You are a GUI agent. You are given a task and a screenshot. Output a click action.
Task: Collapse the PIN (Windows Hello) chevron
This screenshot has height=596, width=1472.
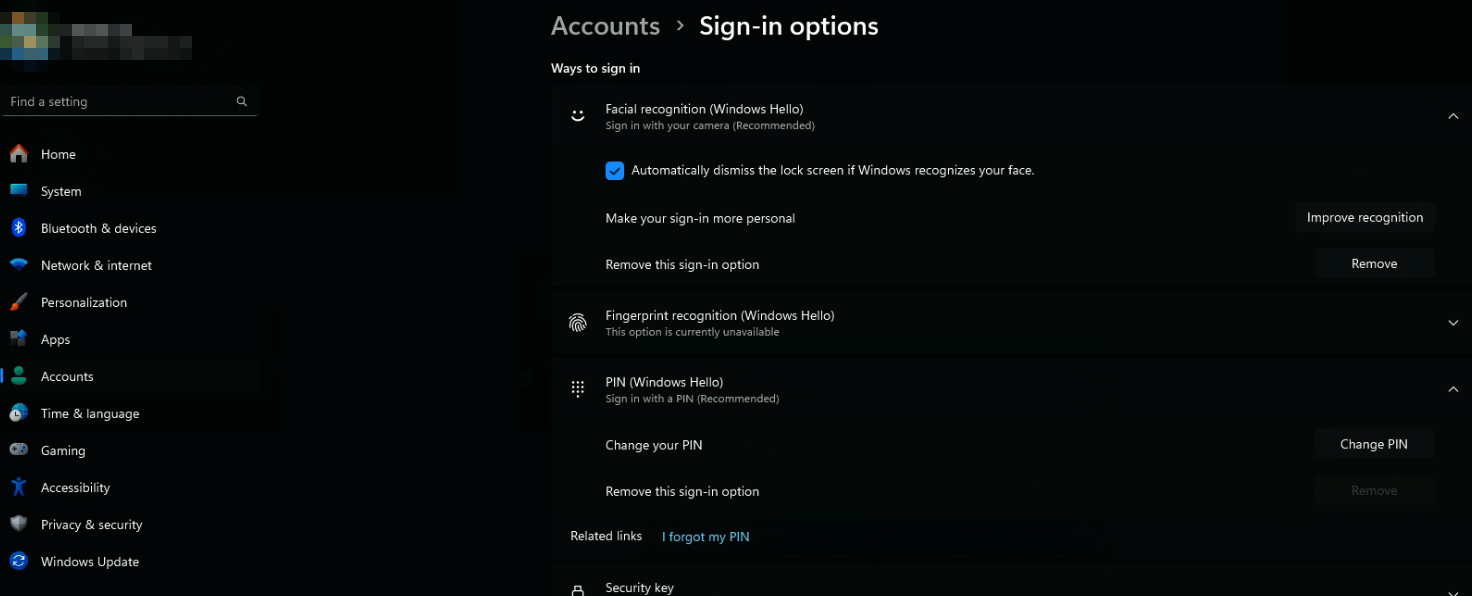(1453, 389)
